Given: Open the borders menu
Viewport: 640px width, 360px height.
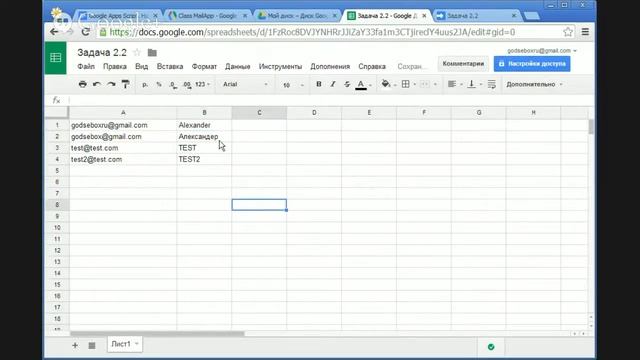Looking at the screenshot, I should point(405,84).
